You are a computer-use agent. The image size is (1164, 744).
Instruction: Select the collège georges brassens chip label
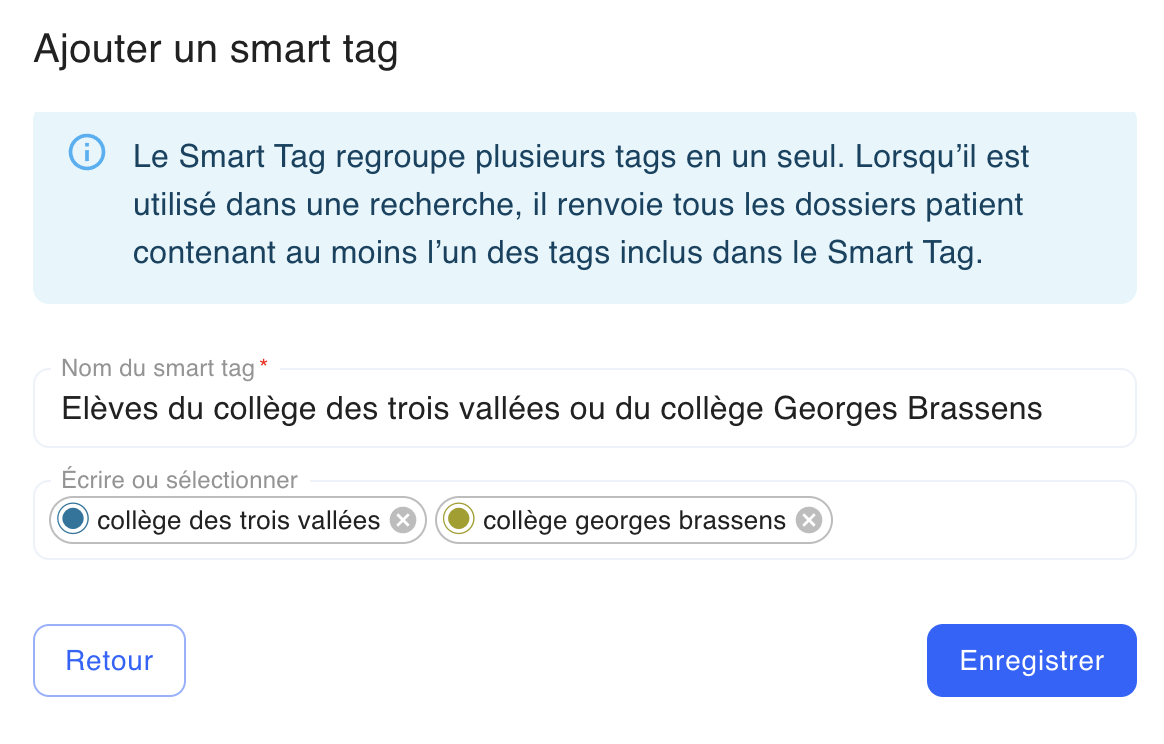(x=634, y=521)
